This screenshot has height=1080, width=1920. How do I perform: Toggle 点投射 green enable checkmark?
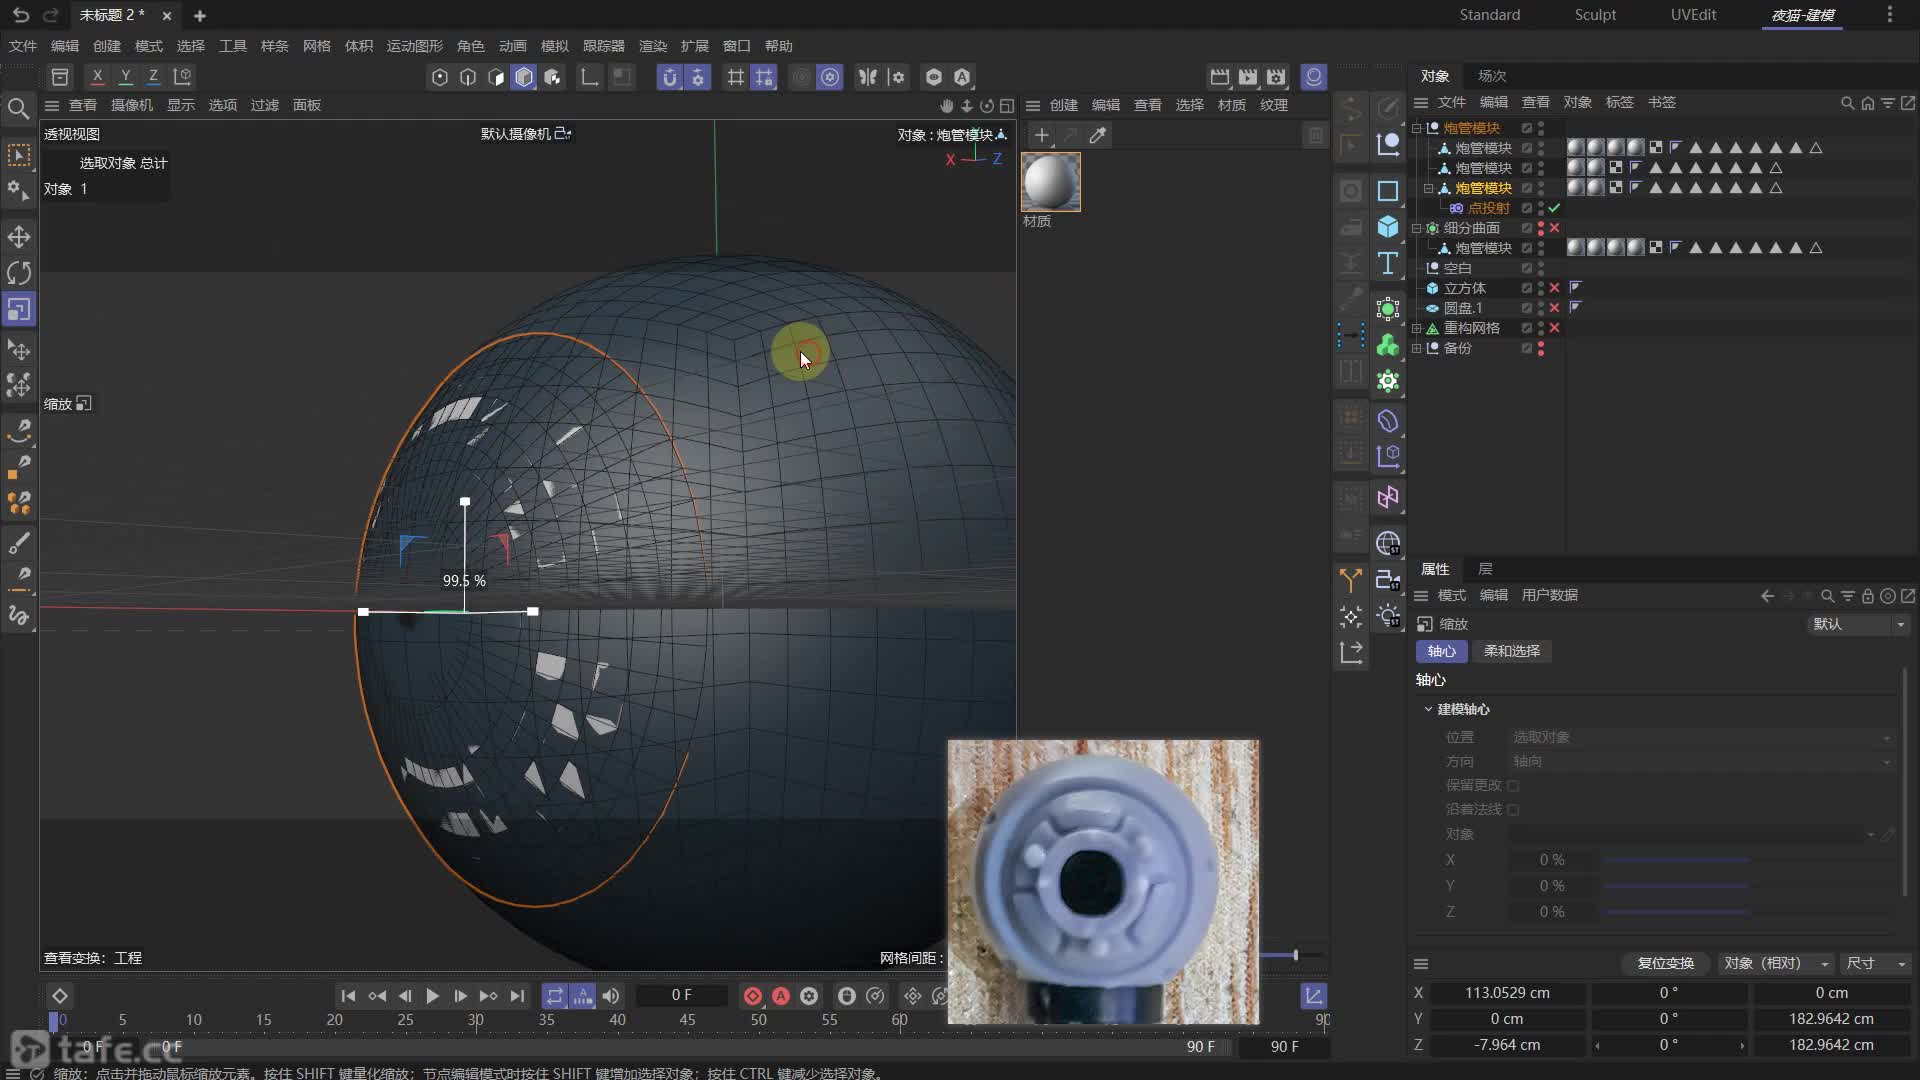[1554, 208]
